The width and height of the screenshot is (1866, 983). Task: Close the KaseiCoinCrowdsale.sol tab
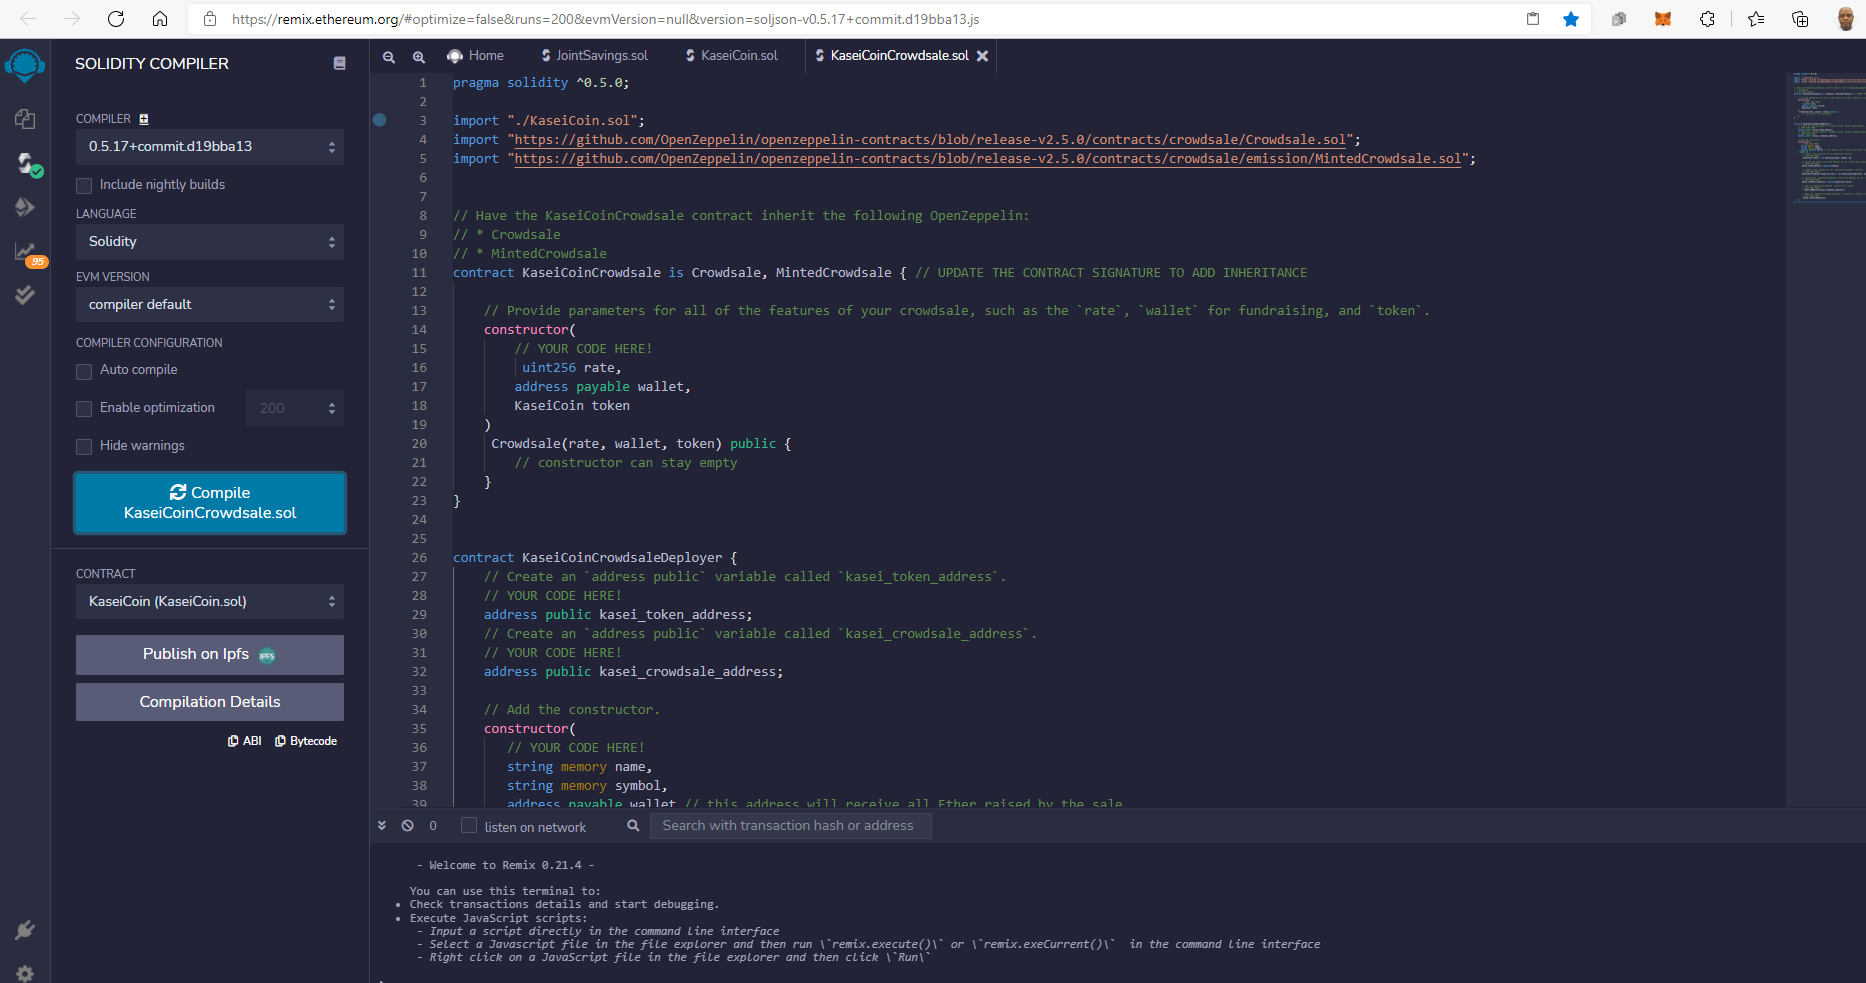(983, 56)
